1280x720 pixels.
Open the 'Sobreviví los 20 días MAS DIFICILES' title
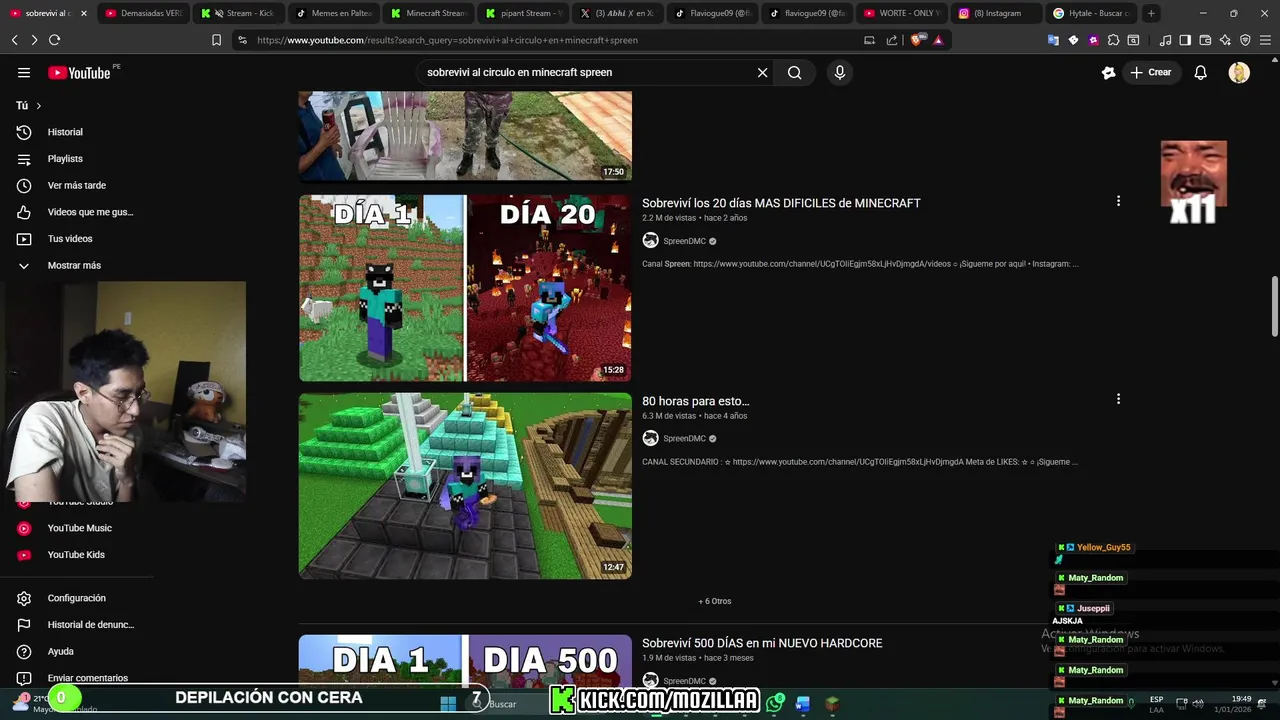tap(781, 203)
